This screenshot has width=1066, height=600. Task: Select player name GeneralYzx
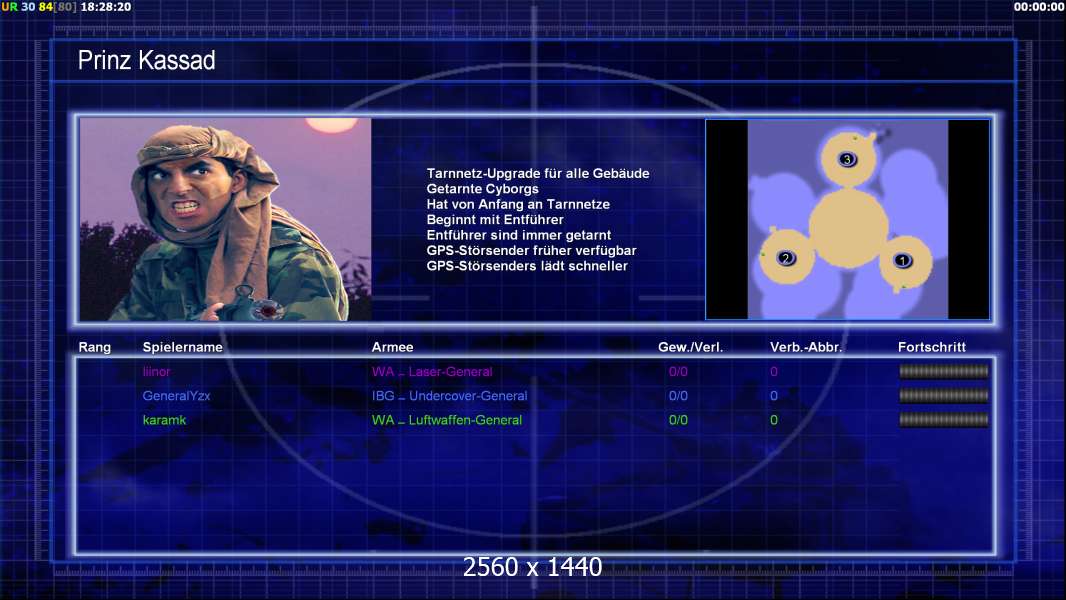pos(176,395)
